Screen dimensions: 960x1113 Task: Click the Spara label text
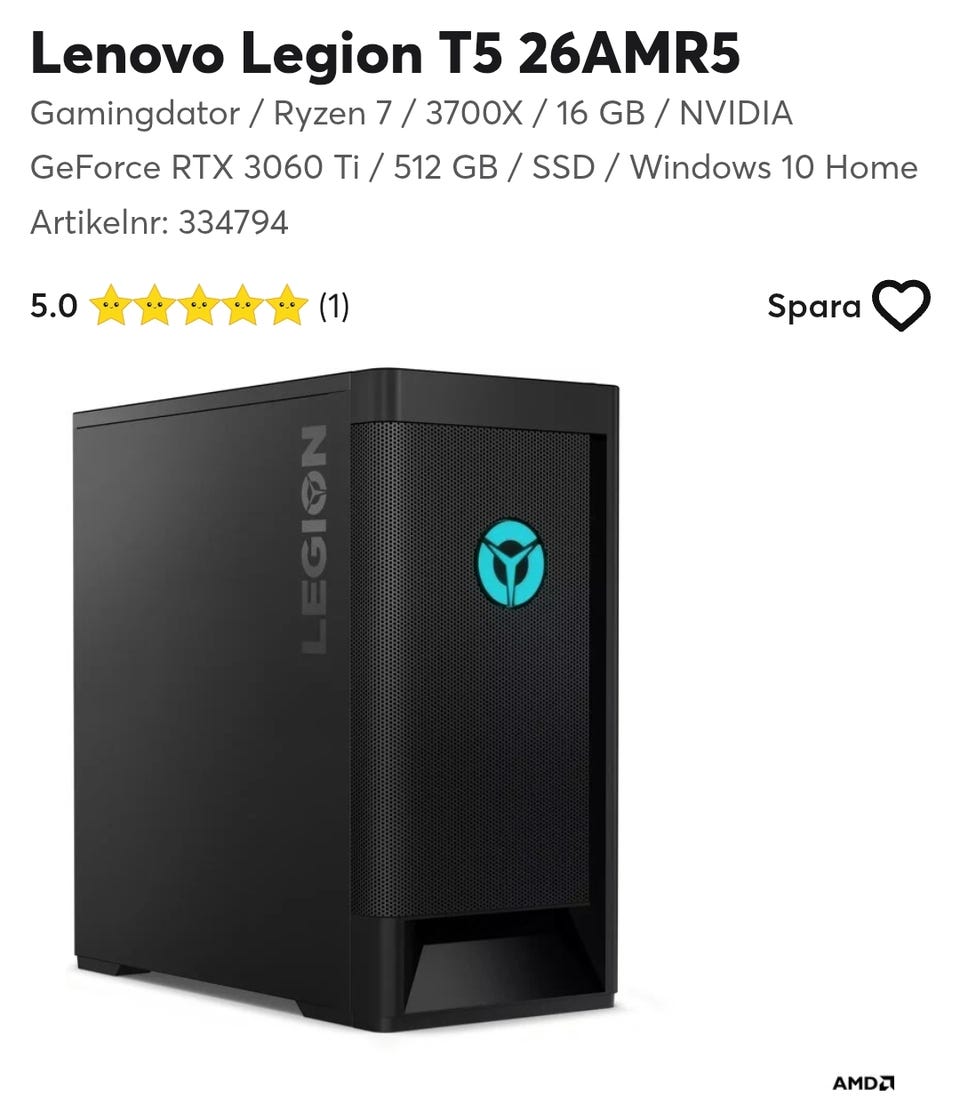click(814, 307)
